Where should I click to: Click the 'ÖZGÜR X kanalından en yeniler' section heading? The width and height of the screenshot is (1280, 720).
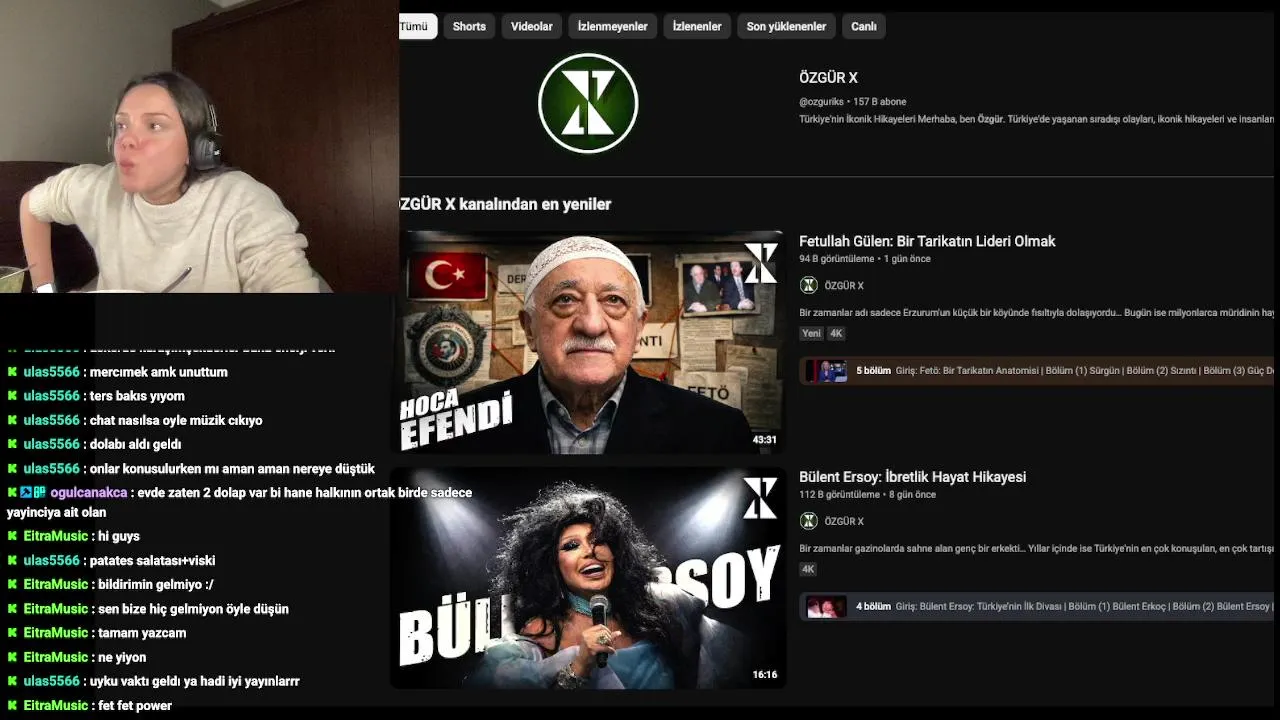[x=505, y=204]
